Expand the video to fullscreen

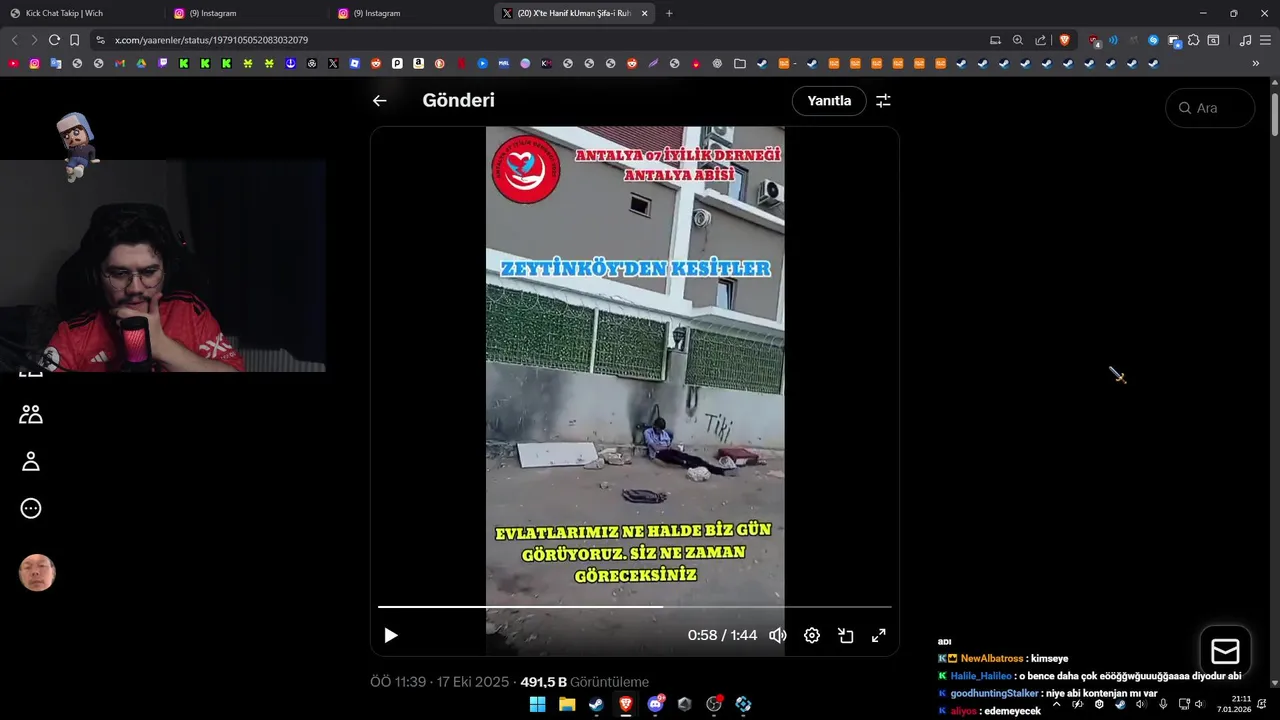879,635
